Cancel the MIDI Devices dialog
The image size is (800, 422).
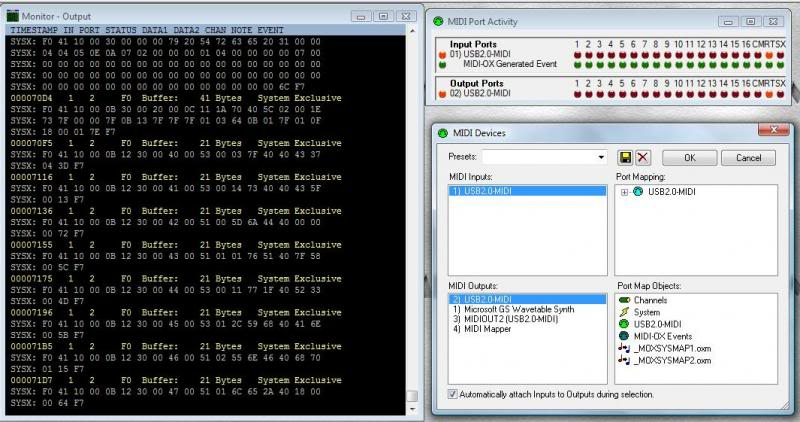coord(748,158)
